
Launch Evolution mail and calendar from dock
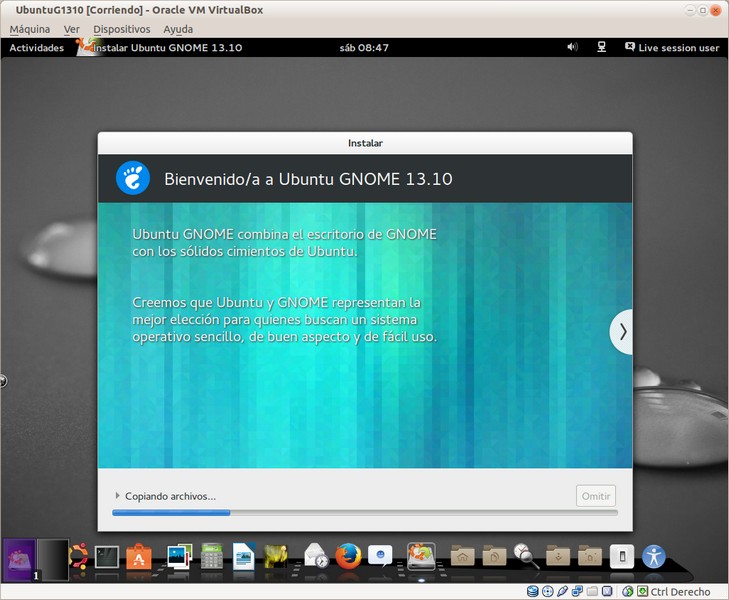coord(316,555)
